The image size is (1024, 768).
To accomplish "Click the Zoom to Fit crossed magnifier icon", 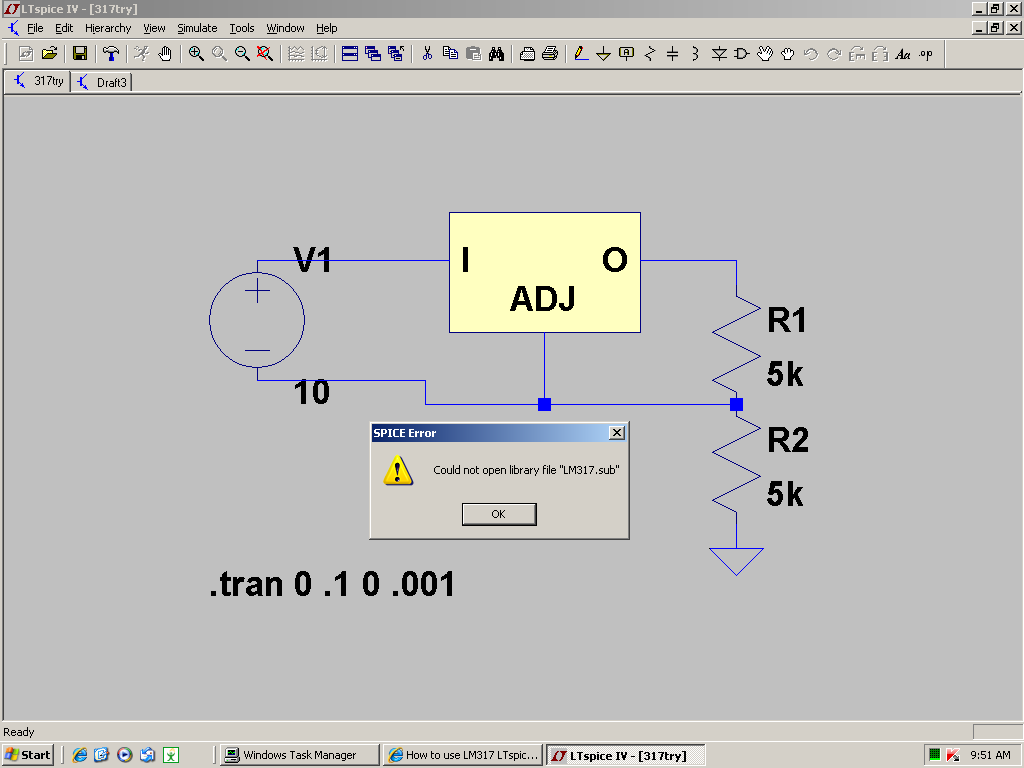I will click(264, 54).
